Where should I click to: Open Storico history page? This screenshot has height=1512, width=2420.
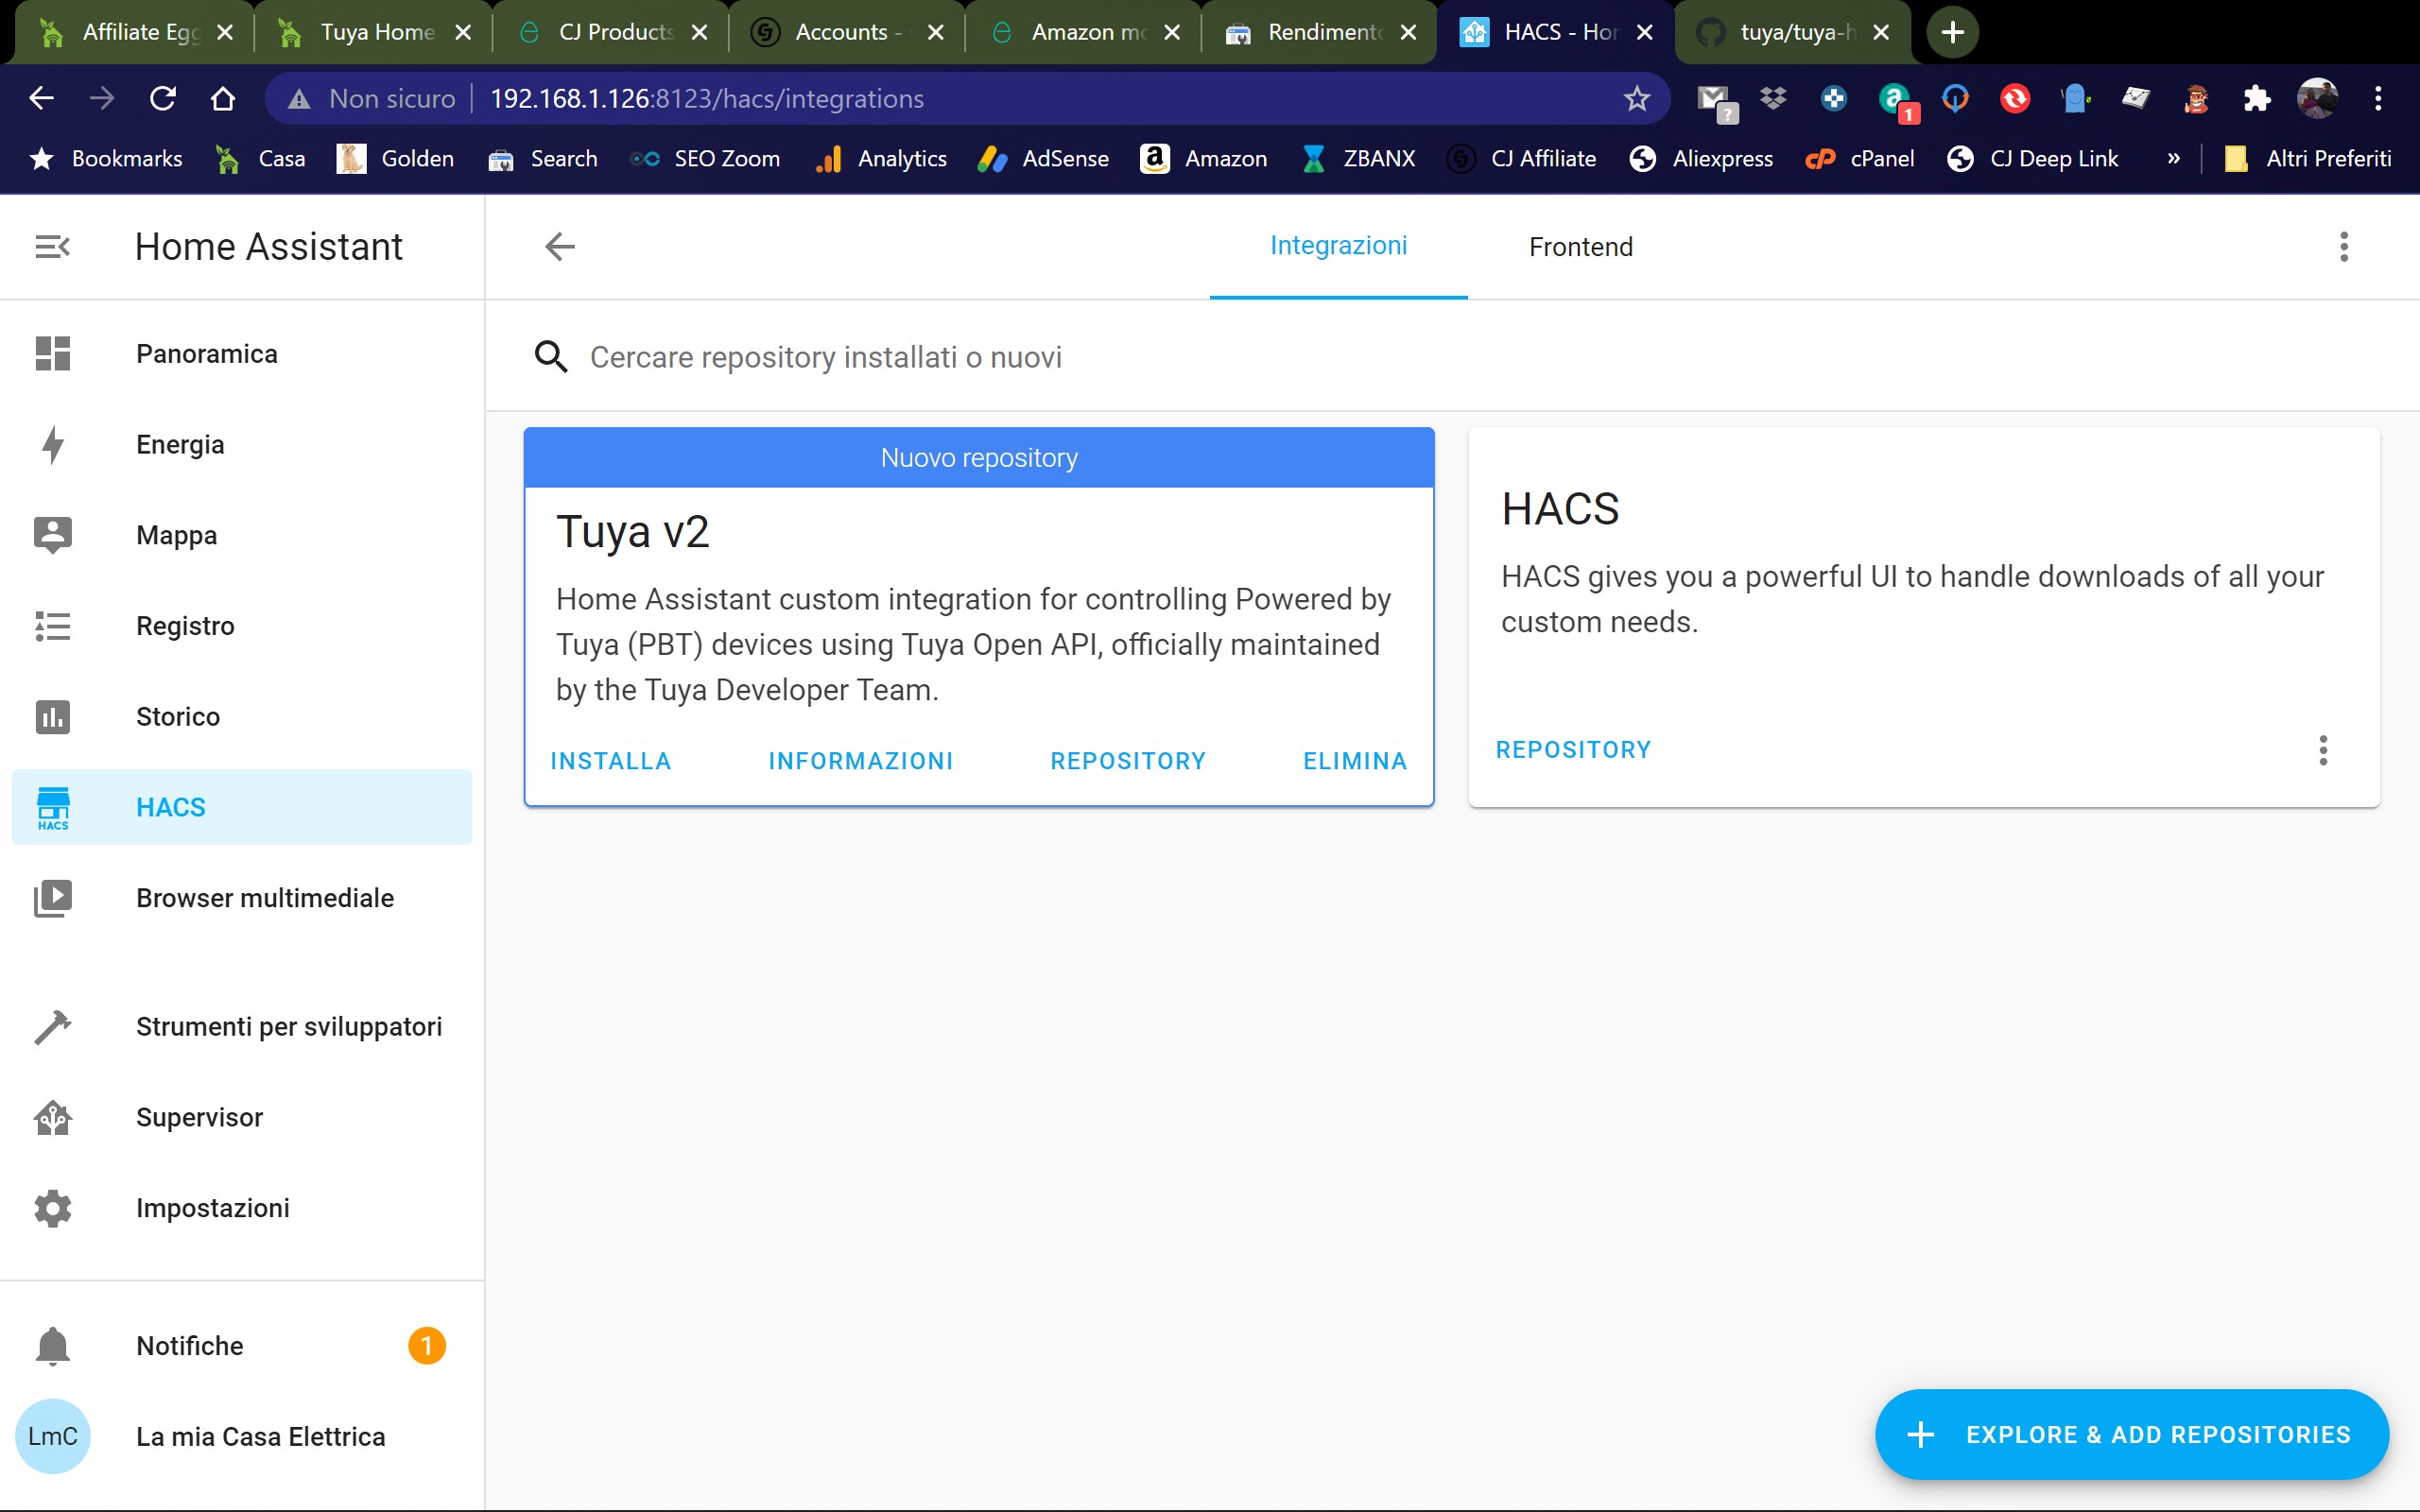tap(241, 717)
